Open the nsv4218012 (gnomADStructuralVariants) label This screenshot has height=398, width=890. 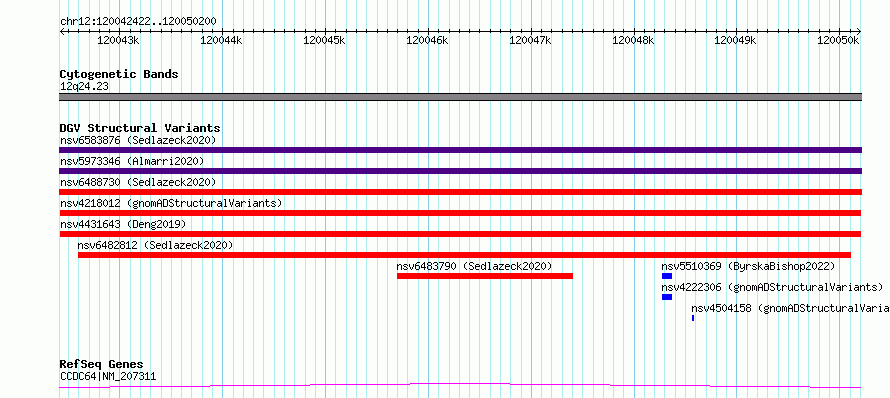tap(171, 203)
